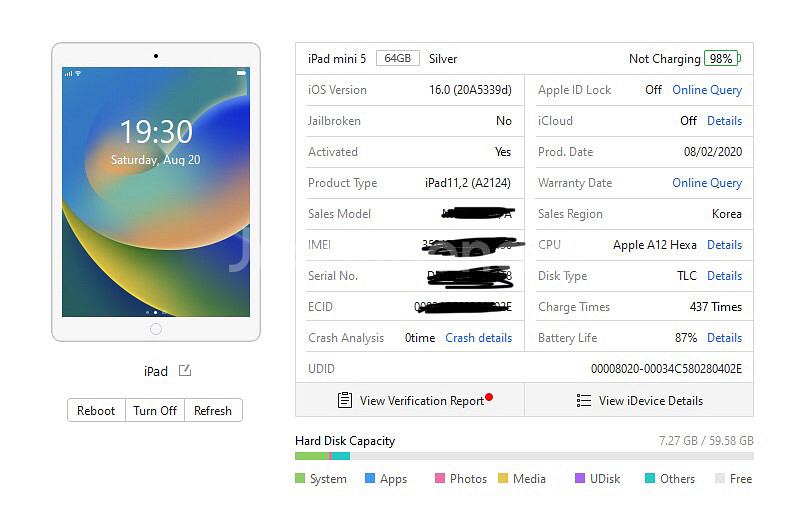This screenshot has height=512, width=806.
Task: Click the iPad mini 5 model name
Action: click(x=337, y=59)
